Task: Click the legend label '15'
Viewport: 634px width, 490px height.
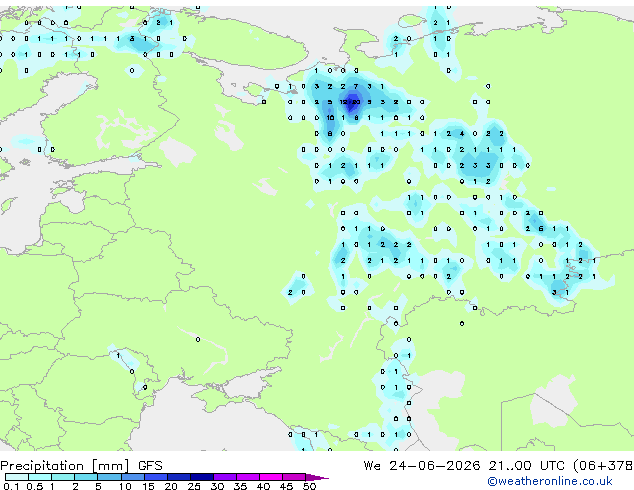Action: click(148, 486)
